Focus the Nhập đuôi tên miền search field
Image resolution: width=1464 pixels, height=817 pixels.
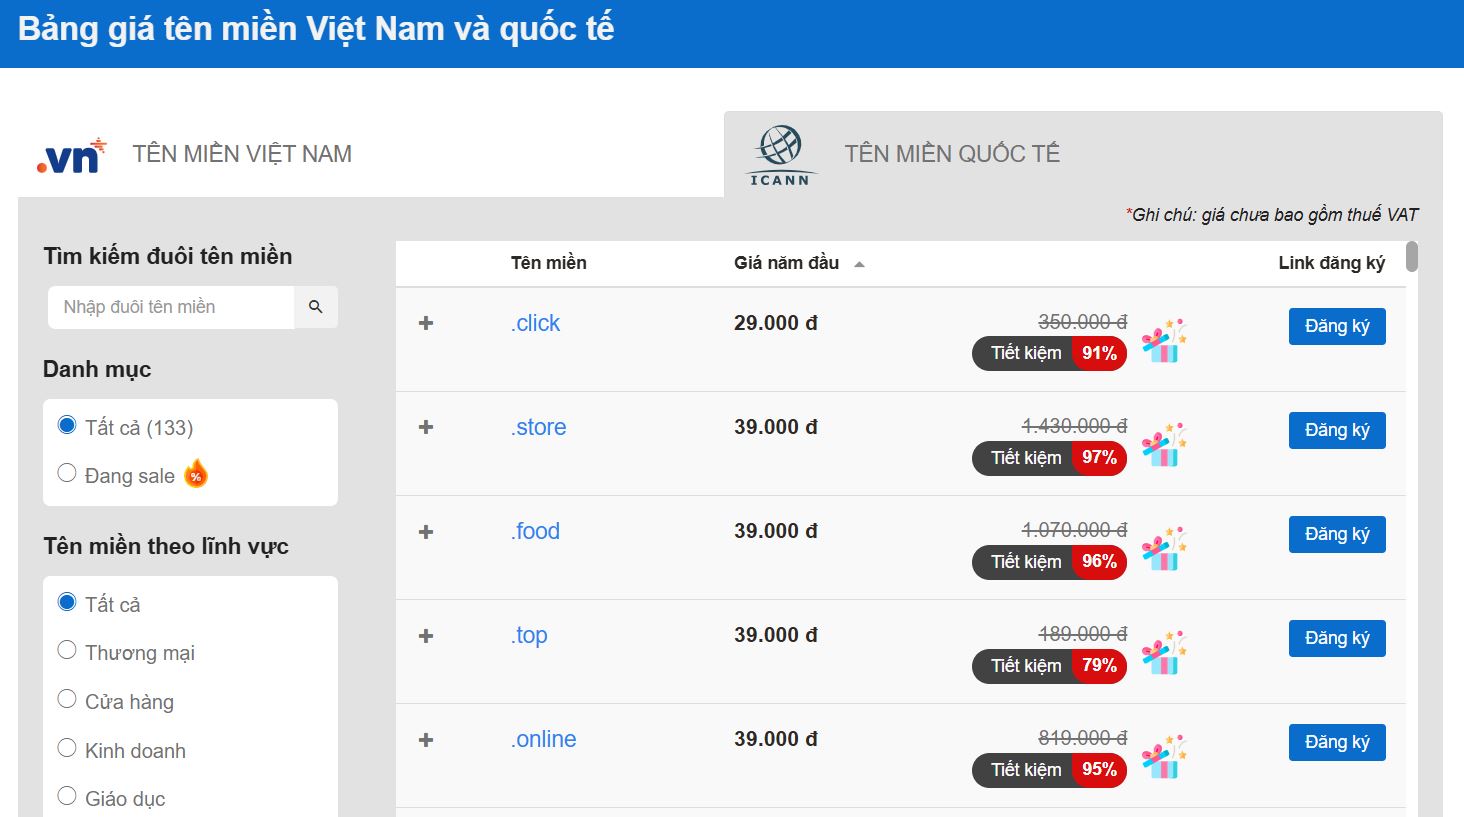tap(171, 307)
